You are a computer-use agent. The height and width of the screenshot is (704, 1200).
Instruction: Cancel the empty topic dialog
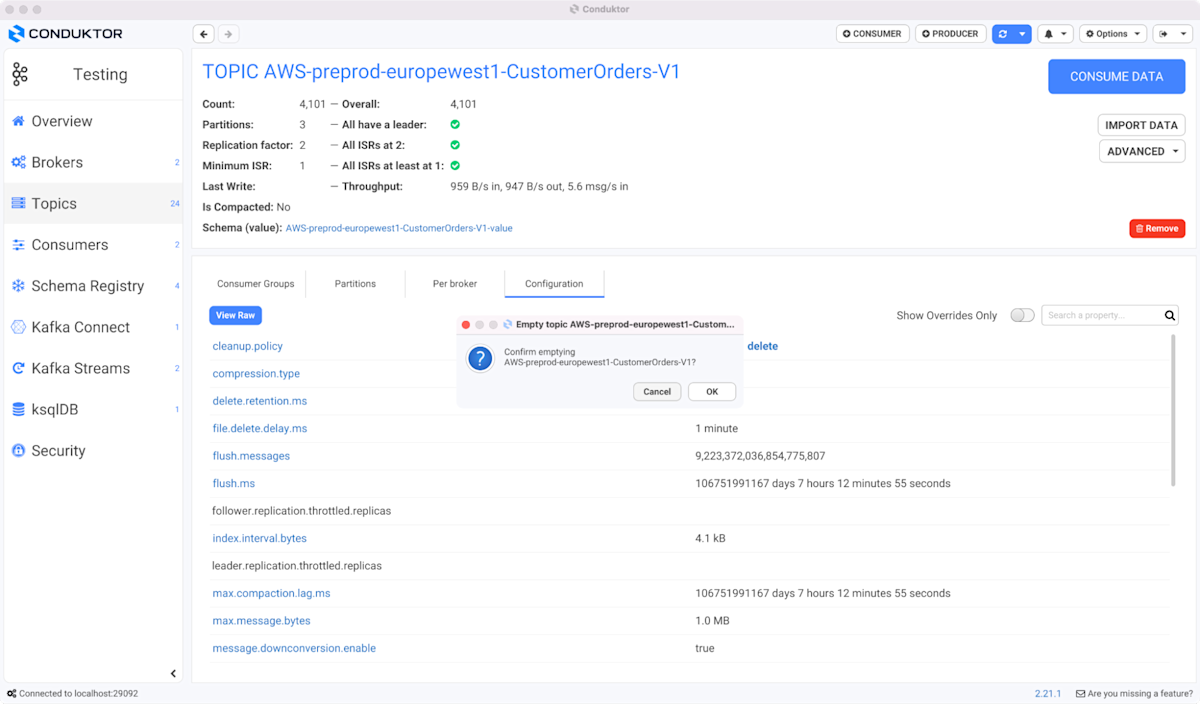coord(657,391)
